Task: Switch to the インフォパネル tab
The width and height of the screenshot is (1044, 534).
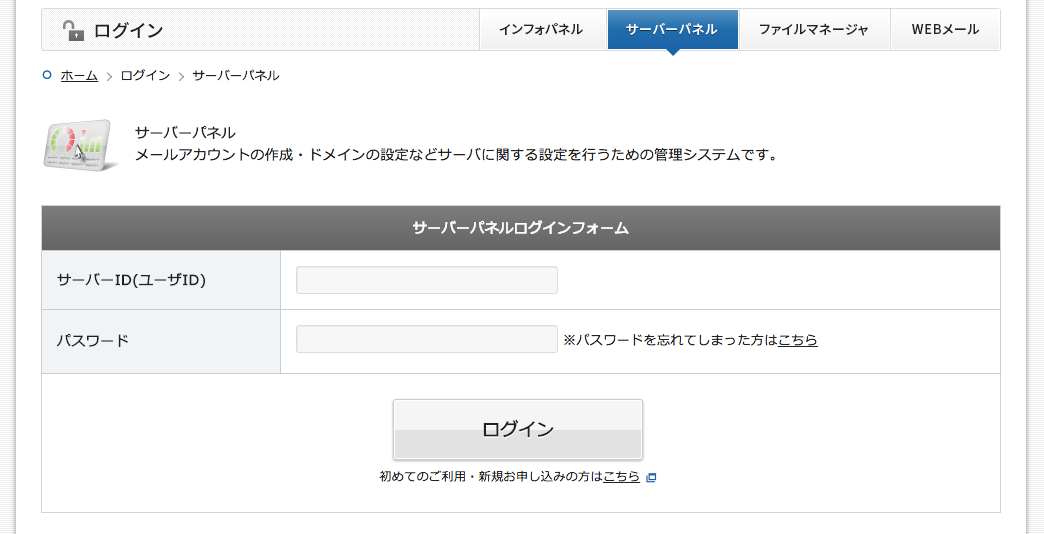Action: 541,30
